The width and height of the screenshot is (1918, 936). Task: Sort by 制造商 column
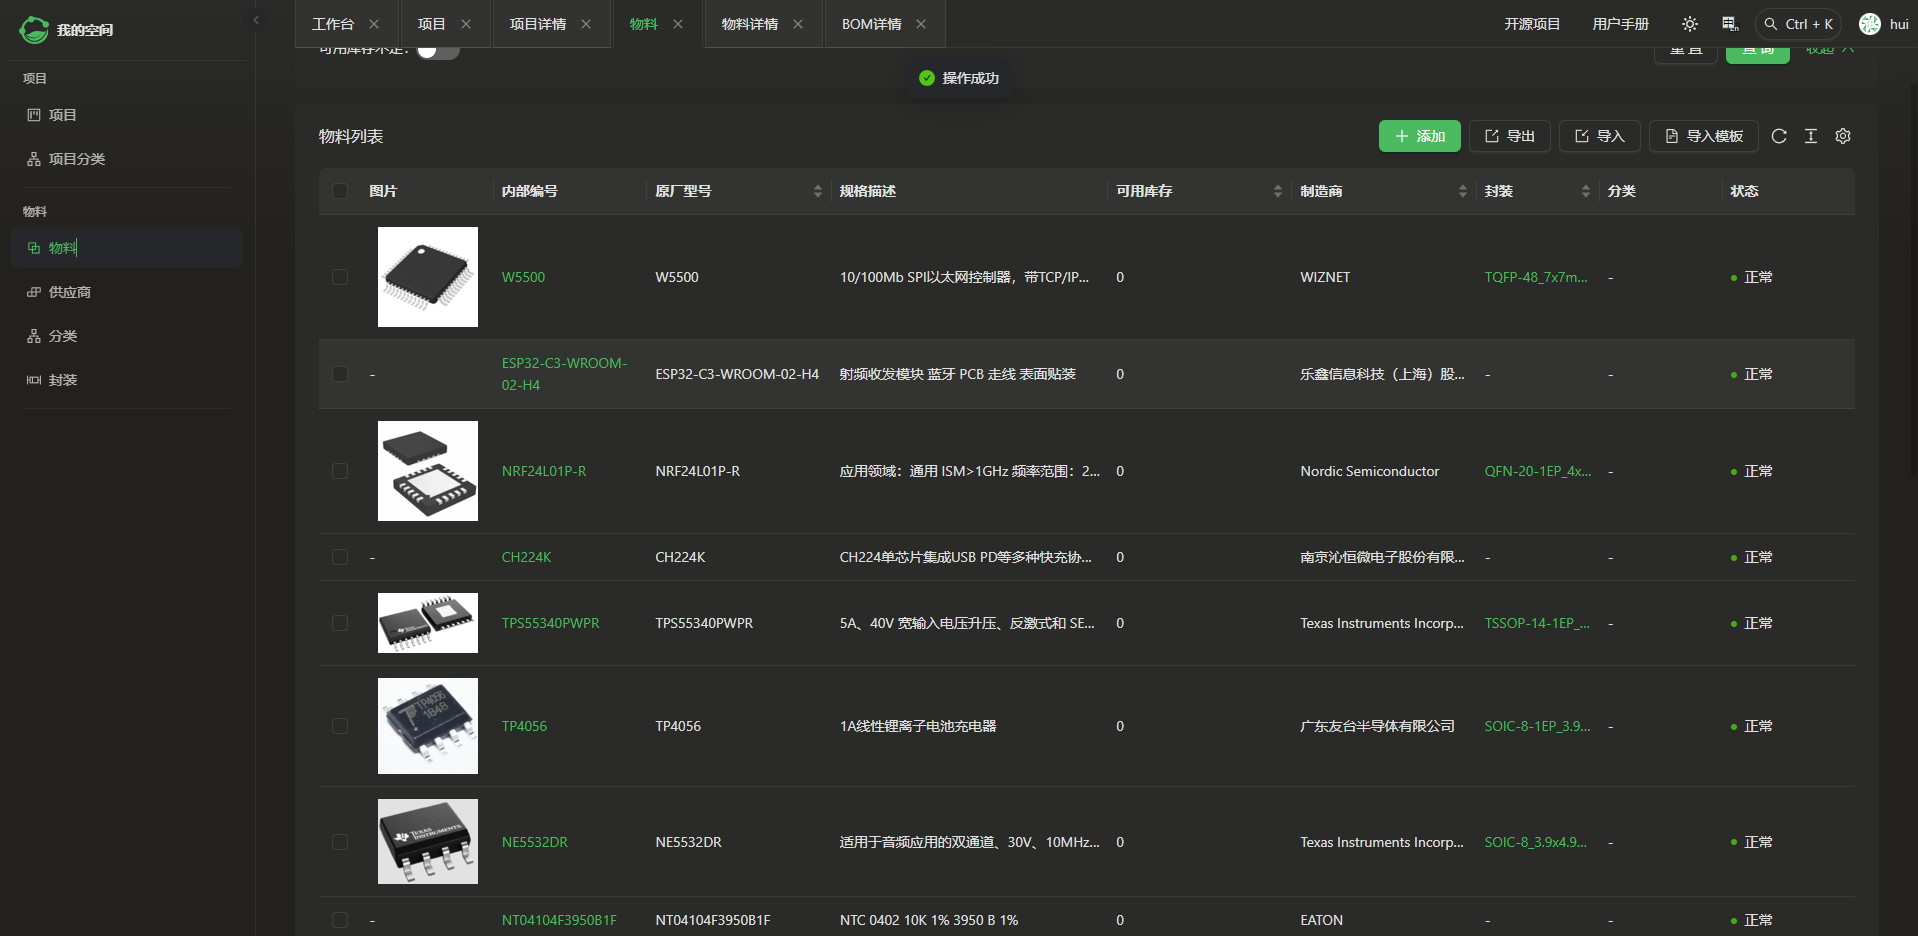[x=1462, y=191]
